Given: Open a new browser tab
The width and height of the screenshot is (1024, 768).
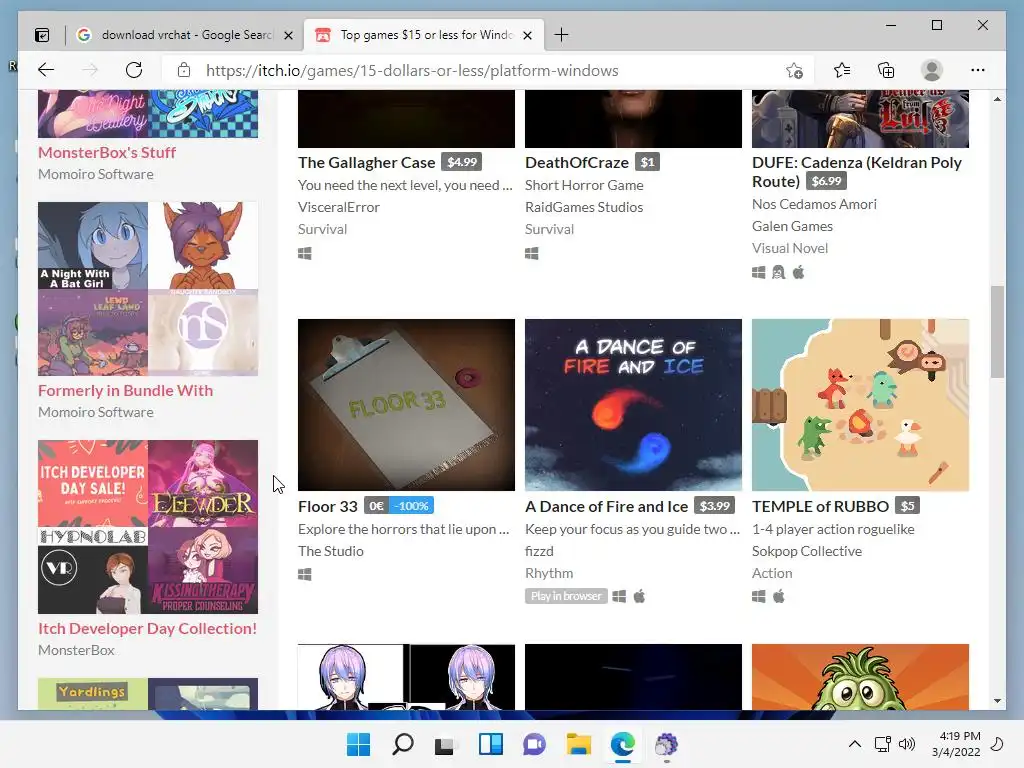Looking at the screenshot, I should [561, 35].
